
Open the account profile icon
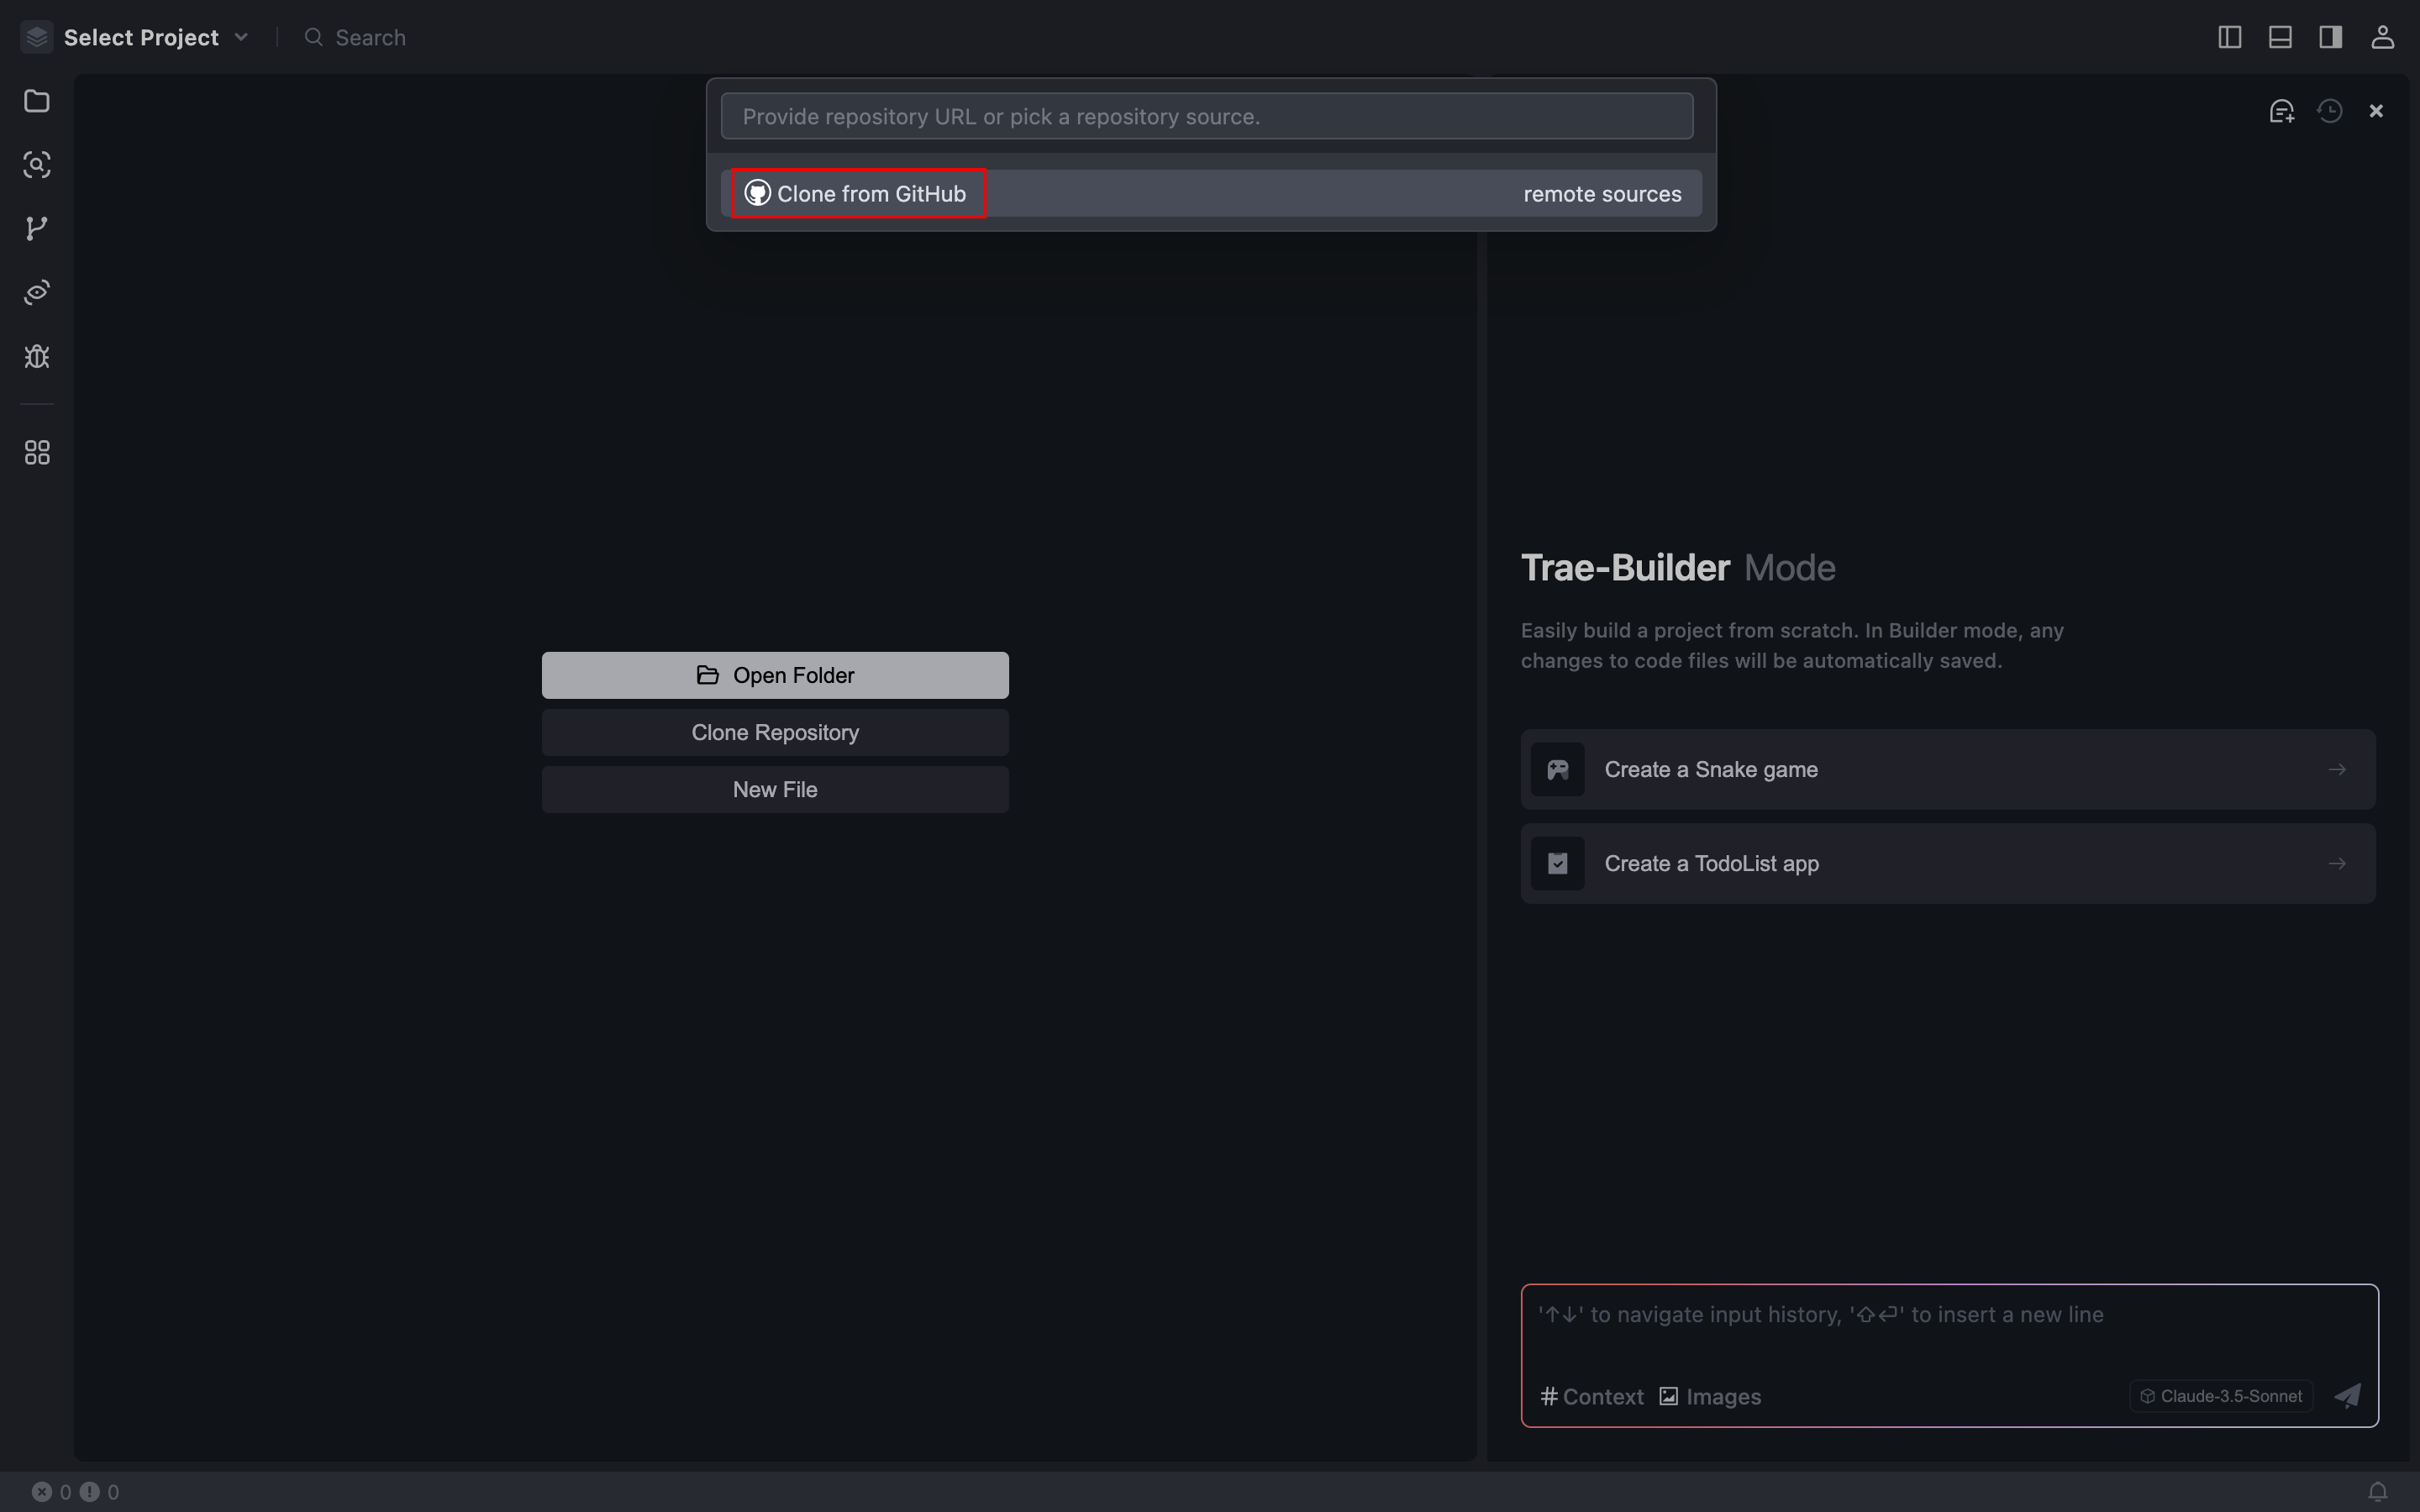click(x=2382, y=37)
